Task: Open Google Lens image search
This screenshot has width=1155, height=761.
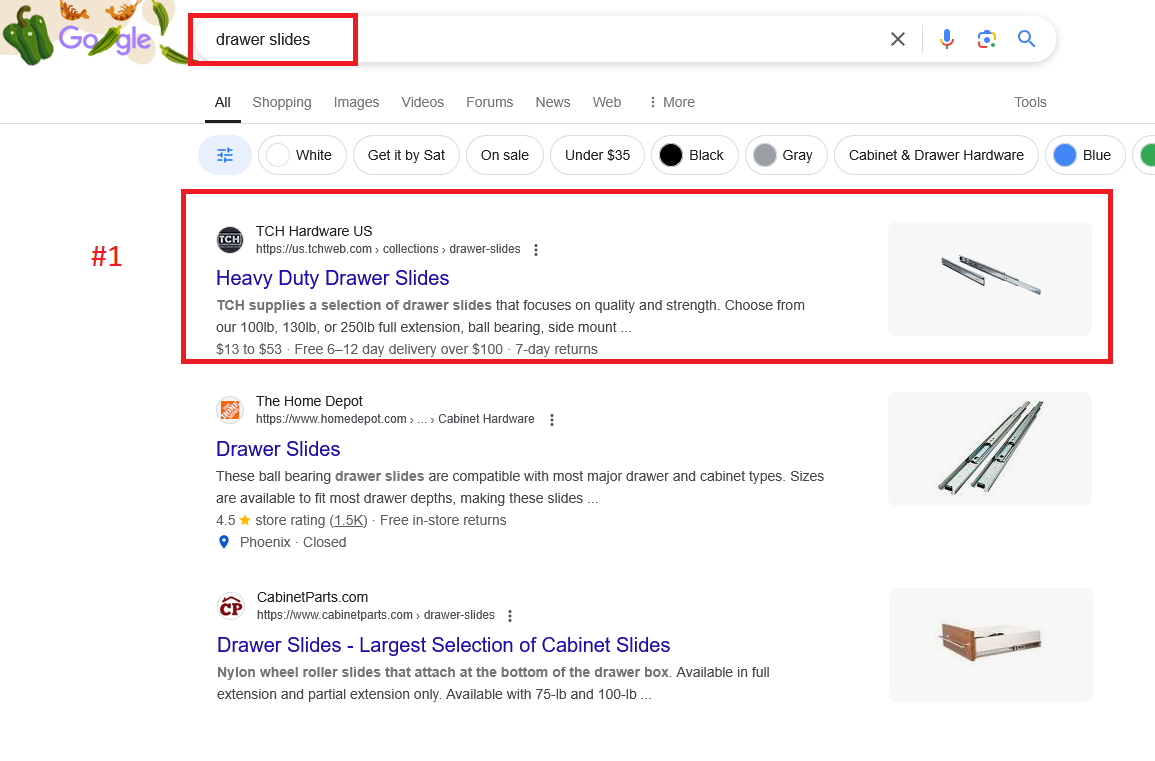Action: click(x=987, y=39)
